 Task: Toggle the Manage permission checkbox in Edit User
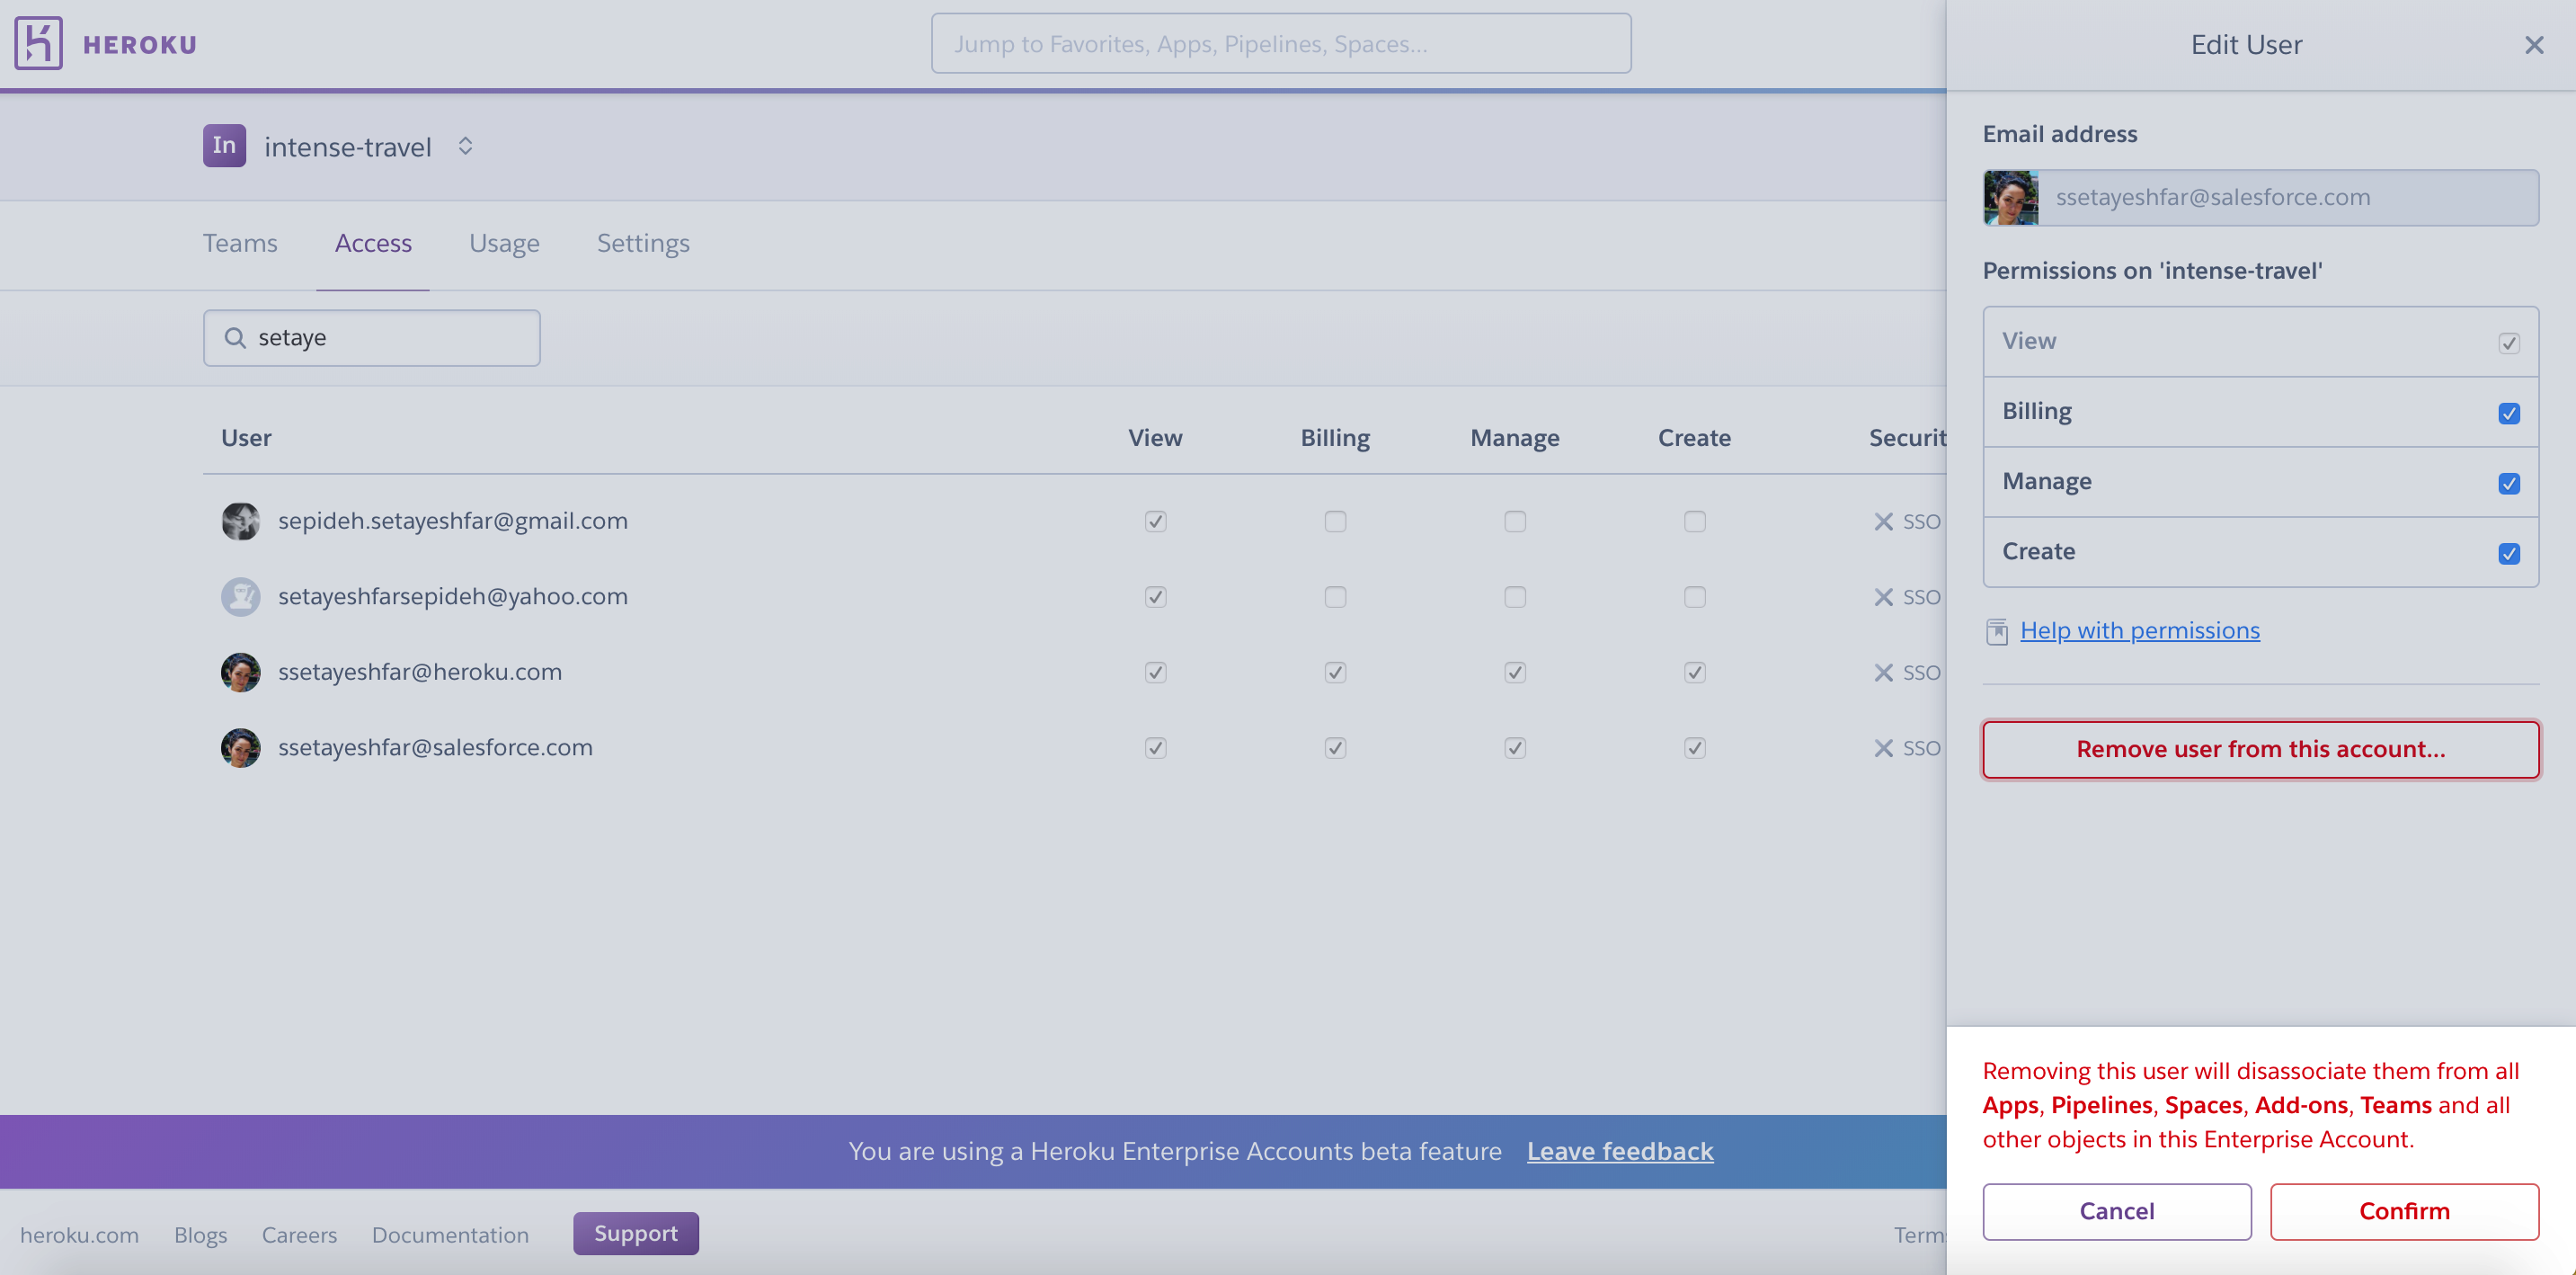[2508, 483]
